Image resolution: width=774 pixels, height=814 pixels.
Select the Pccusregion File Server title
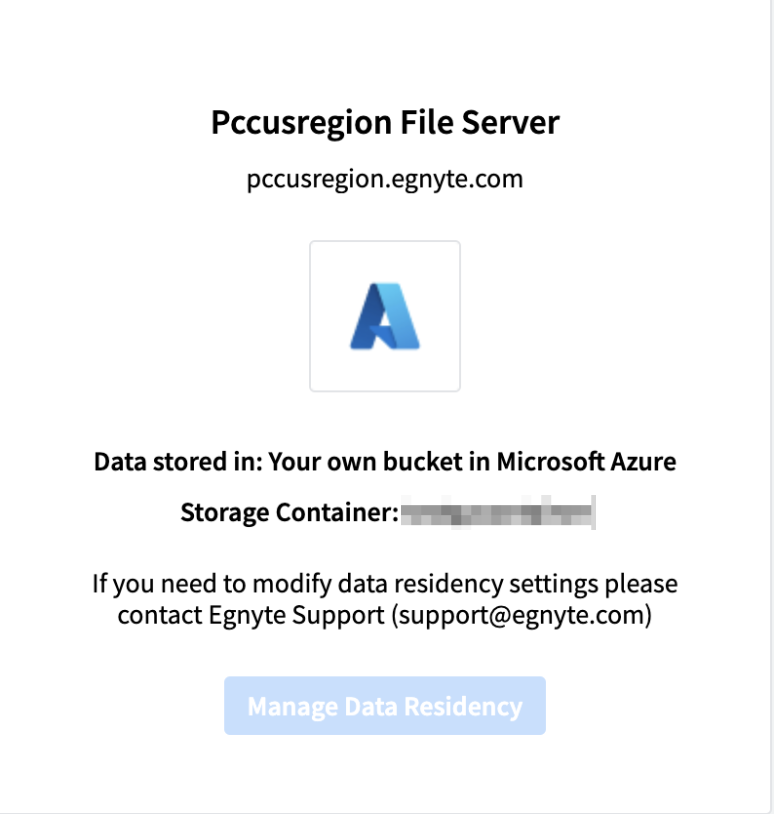386,121
